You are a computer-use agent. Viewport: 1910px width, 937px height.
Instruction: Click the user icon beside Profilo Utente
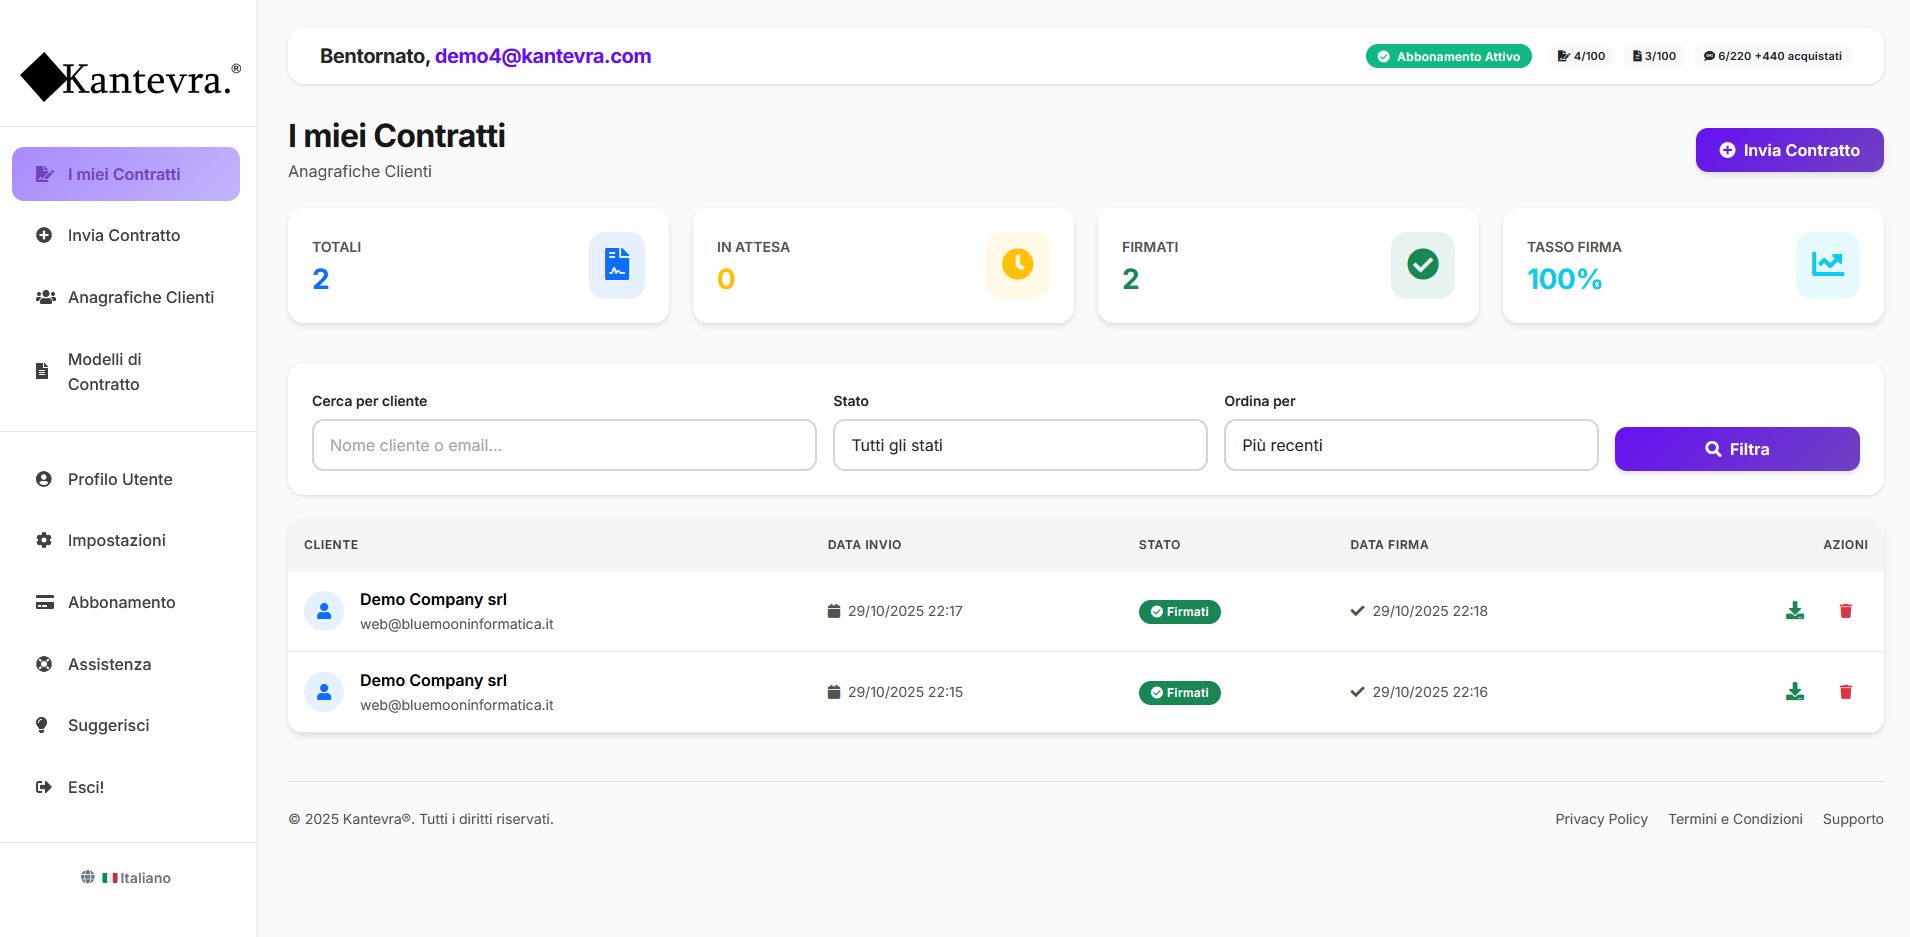(44, 479)
